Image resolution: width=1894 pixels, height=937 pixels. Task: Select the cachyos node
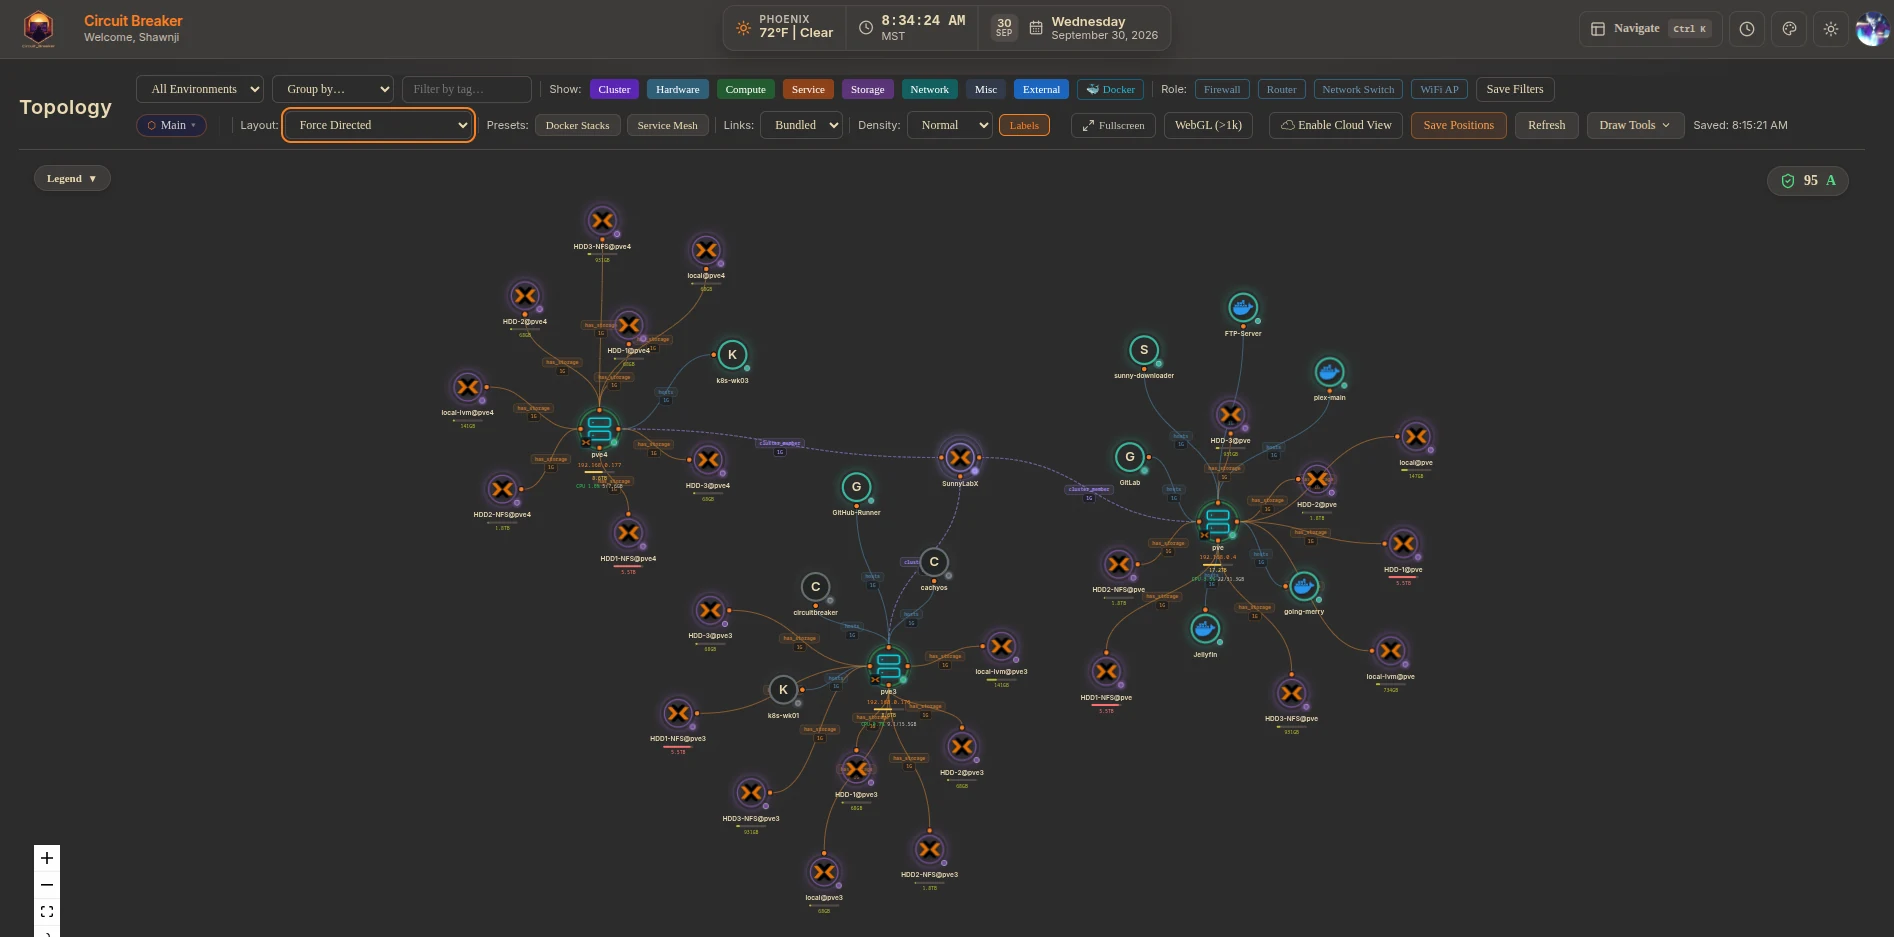(x=934, y=562)
